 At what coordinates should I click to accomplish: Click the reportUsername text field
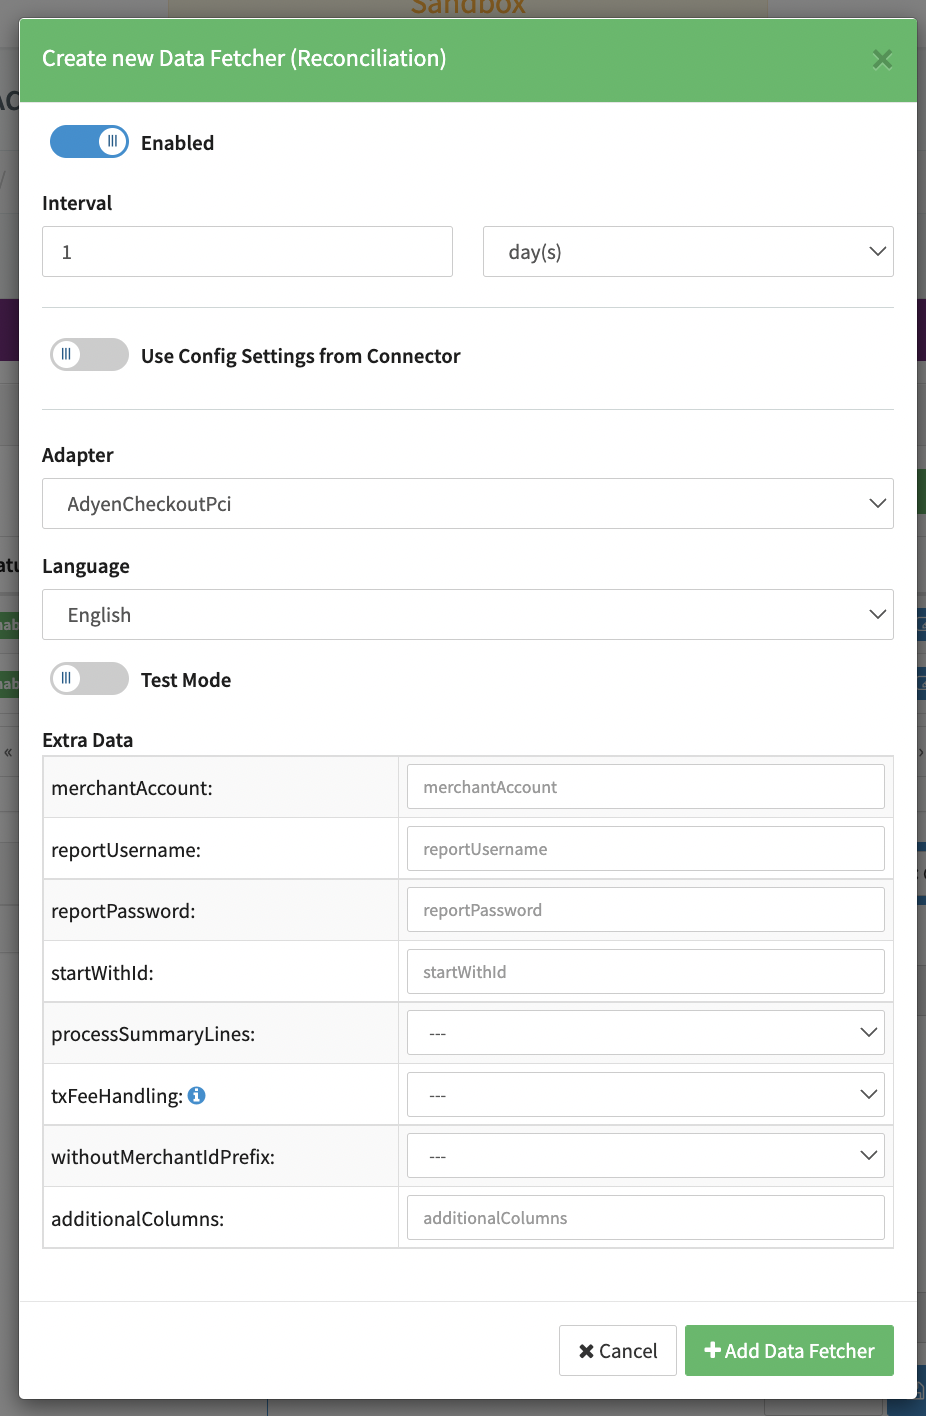[x=645, y=849]
